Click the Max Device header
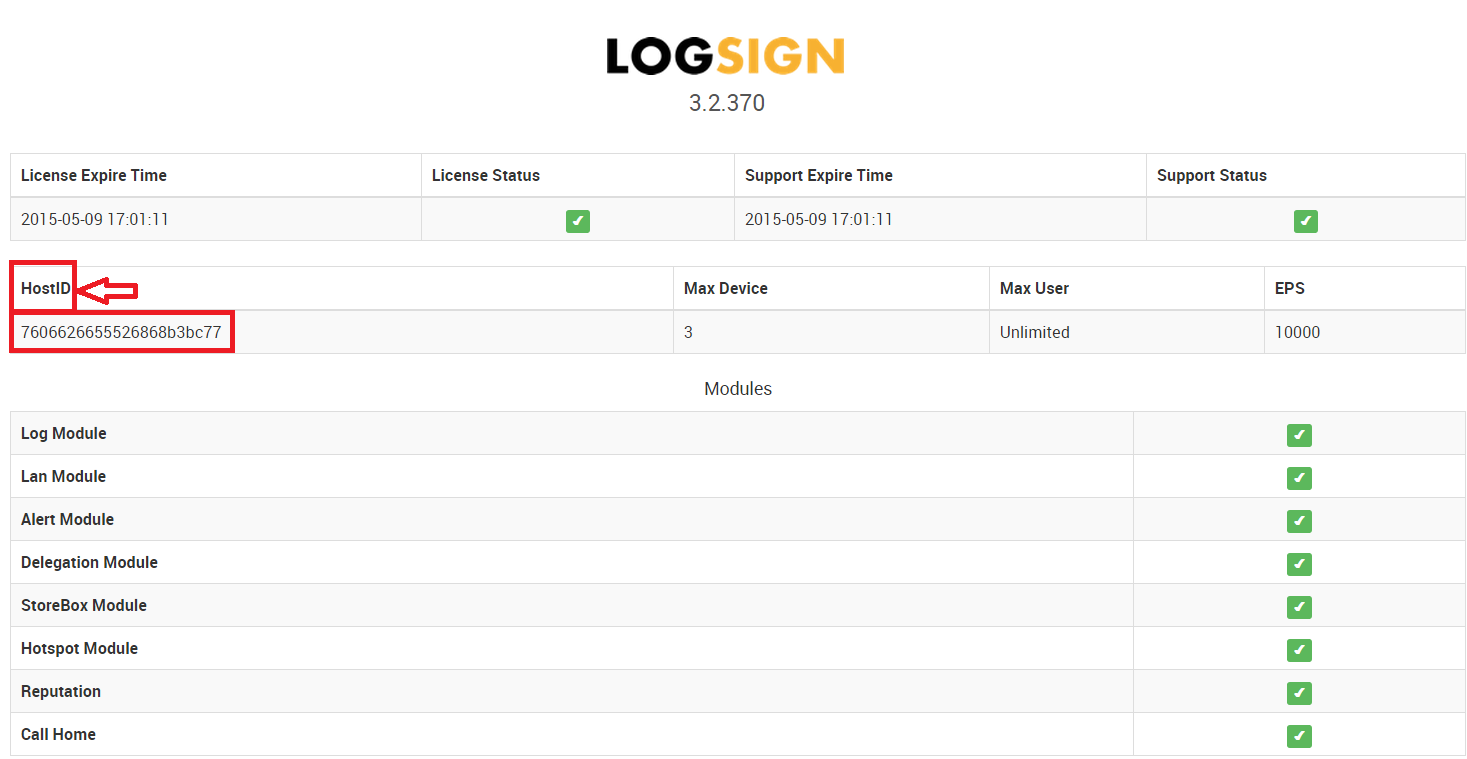Image resolution: width=1467 pixels, height=759 pixels. pos(726,288)
